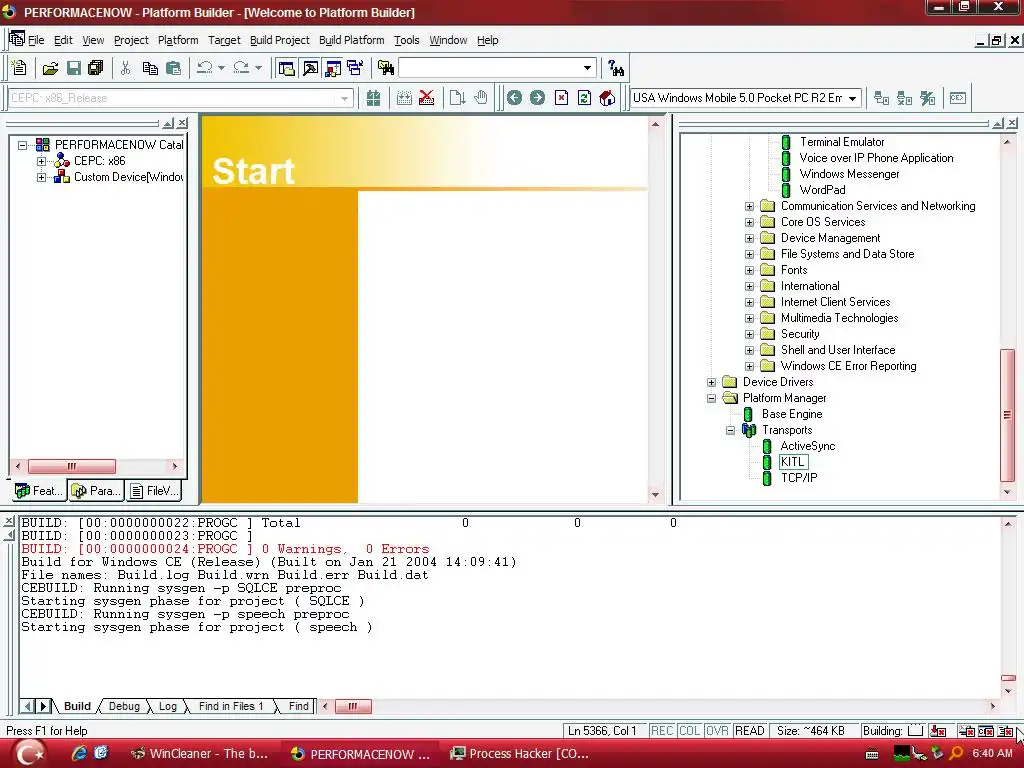Collapse the Transports node

[x=731, y=430]
